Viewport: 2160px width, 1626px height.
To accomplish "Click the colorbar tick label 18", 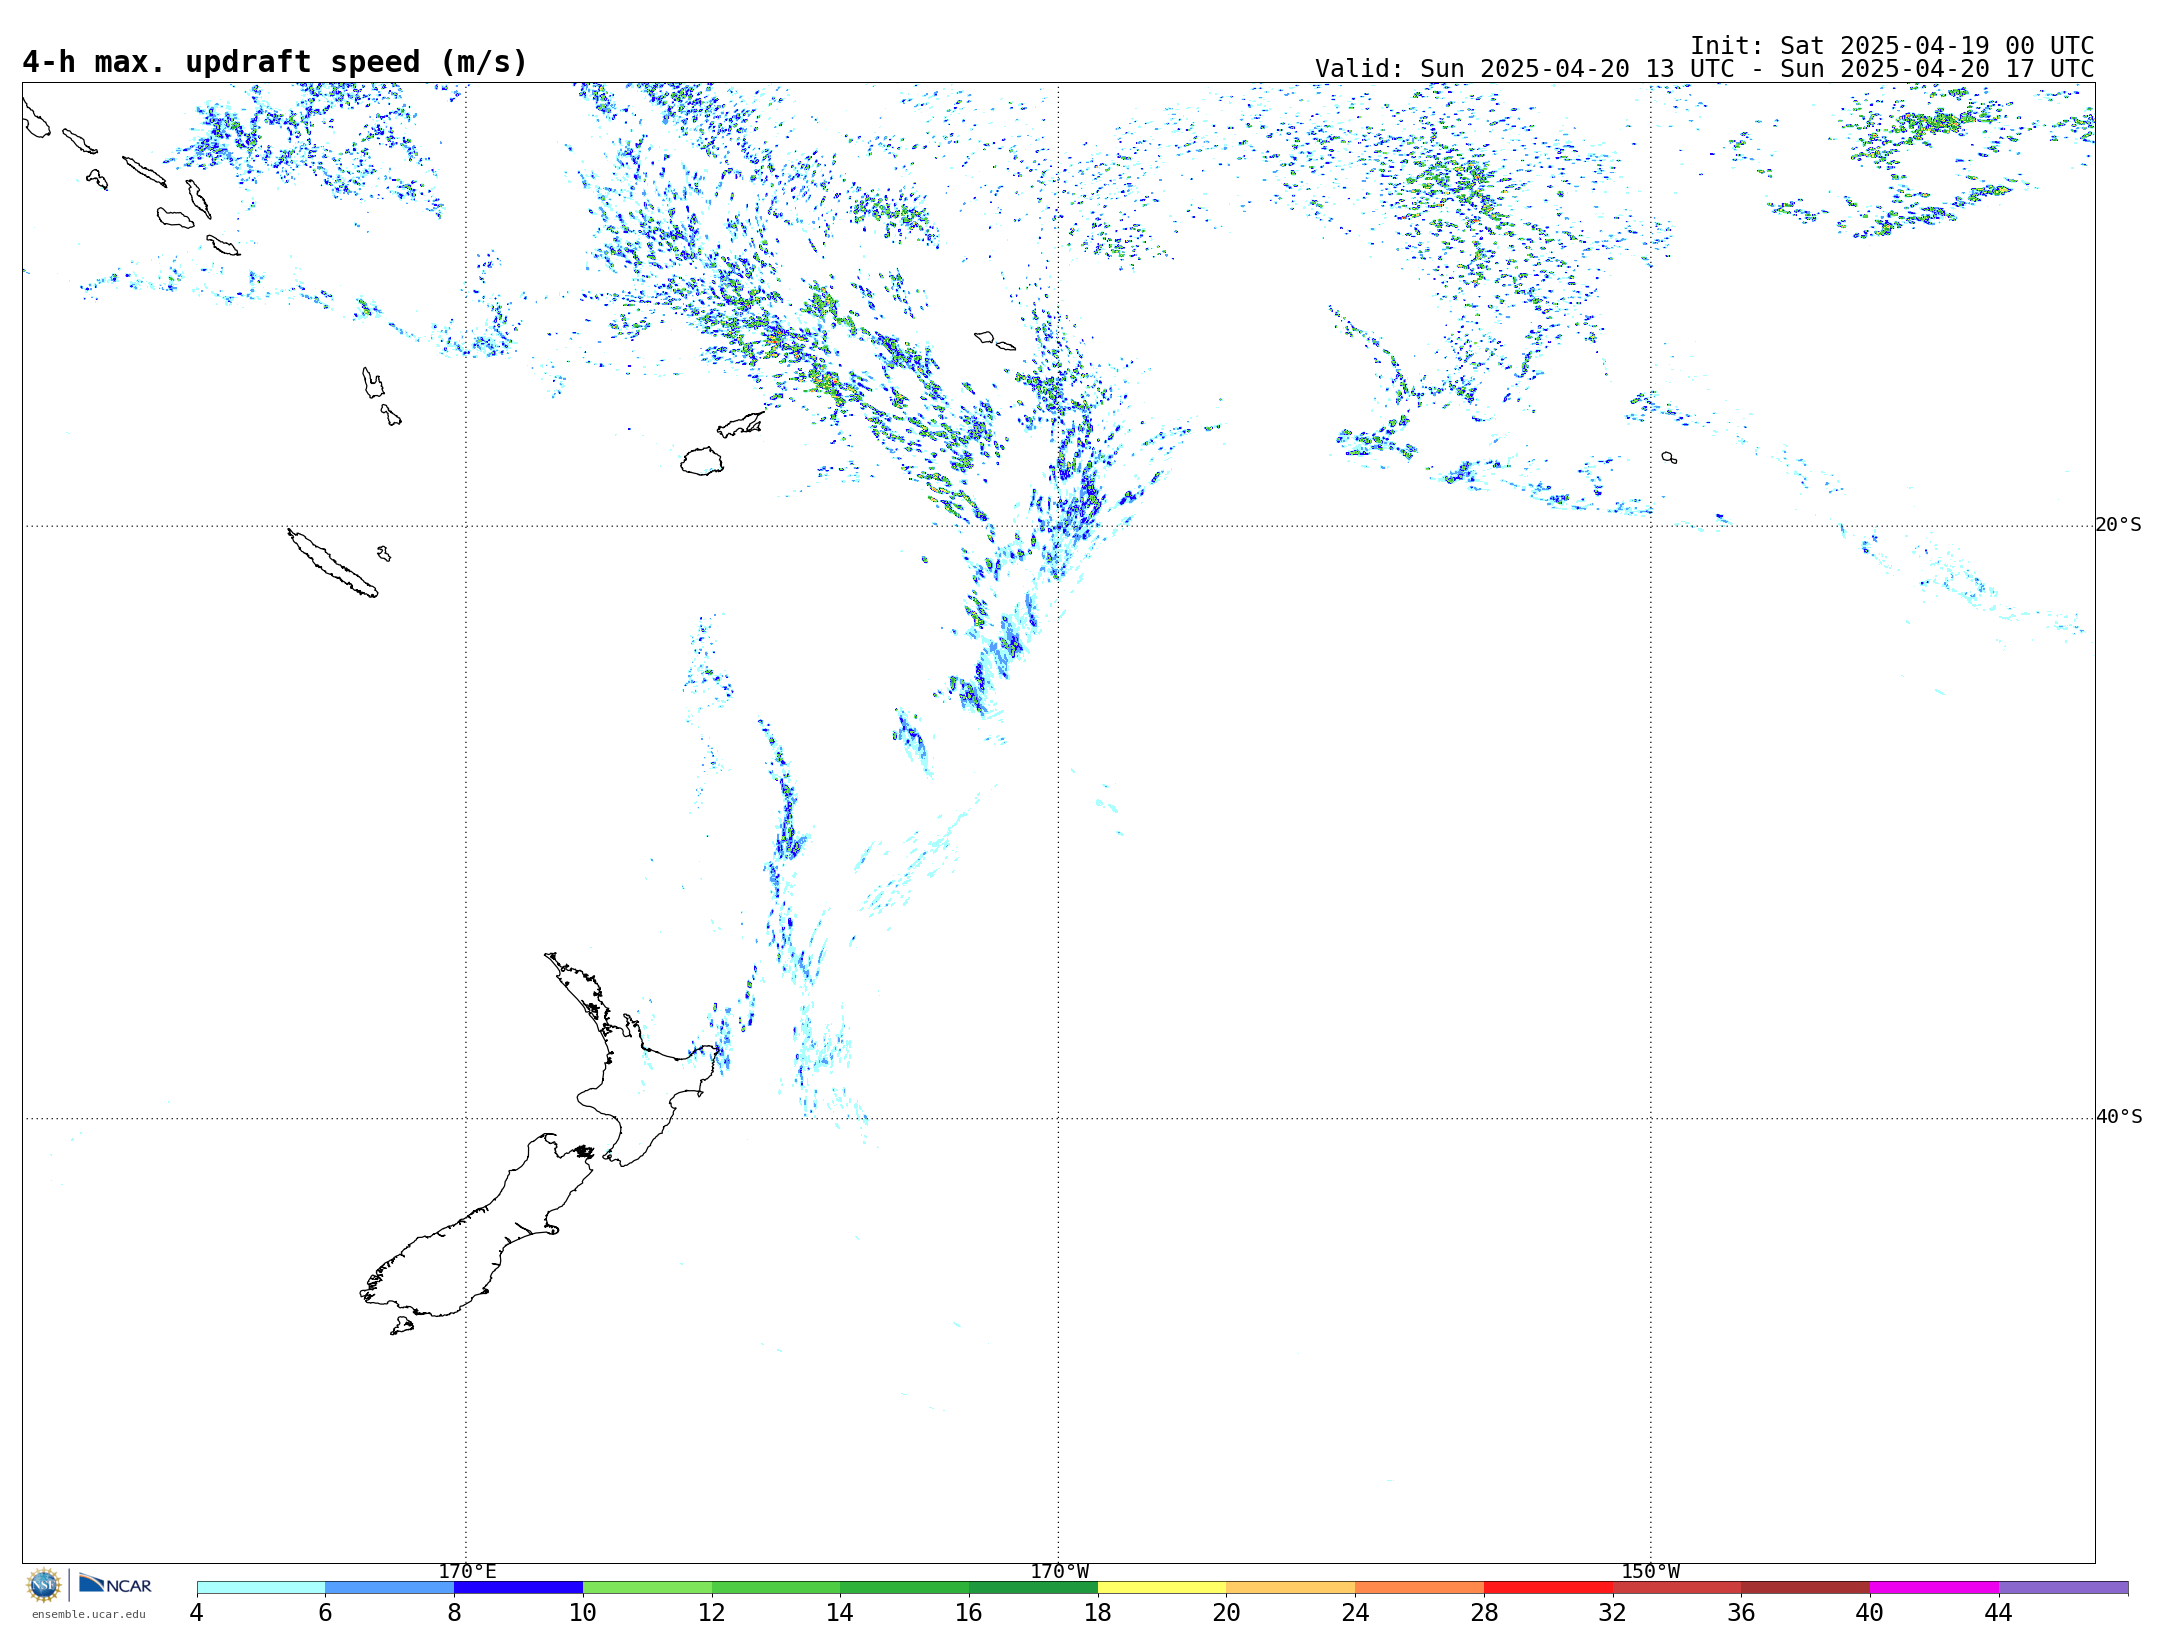I will (x=1098, y=1612).
